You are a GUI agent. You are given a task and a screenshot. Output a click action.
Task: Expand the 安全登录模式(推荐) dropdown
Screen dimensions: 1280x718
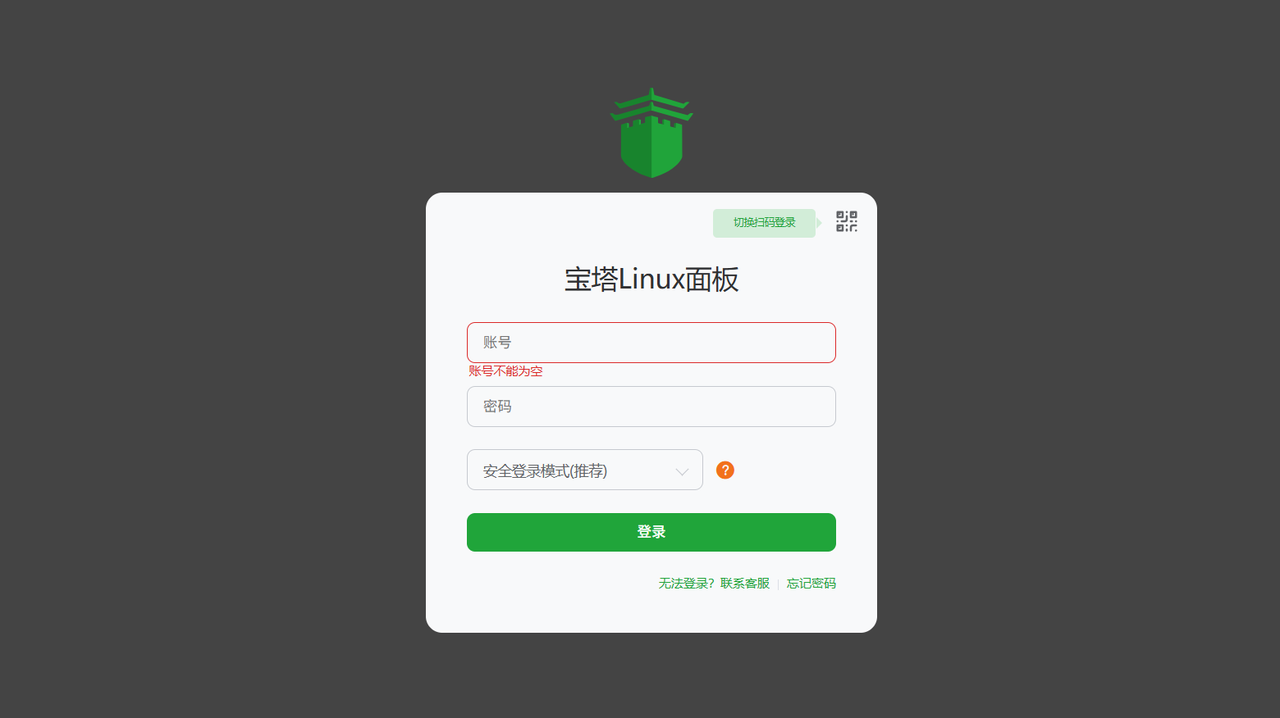(x=585, y=470)
